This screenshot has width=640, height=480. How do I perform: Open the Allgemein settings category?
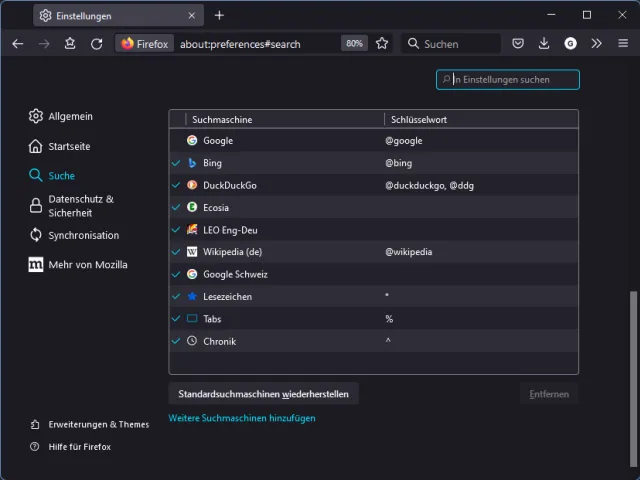[x=70, y=116]
